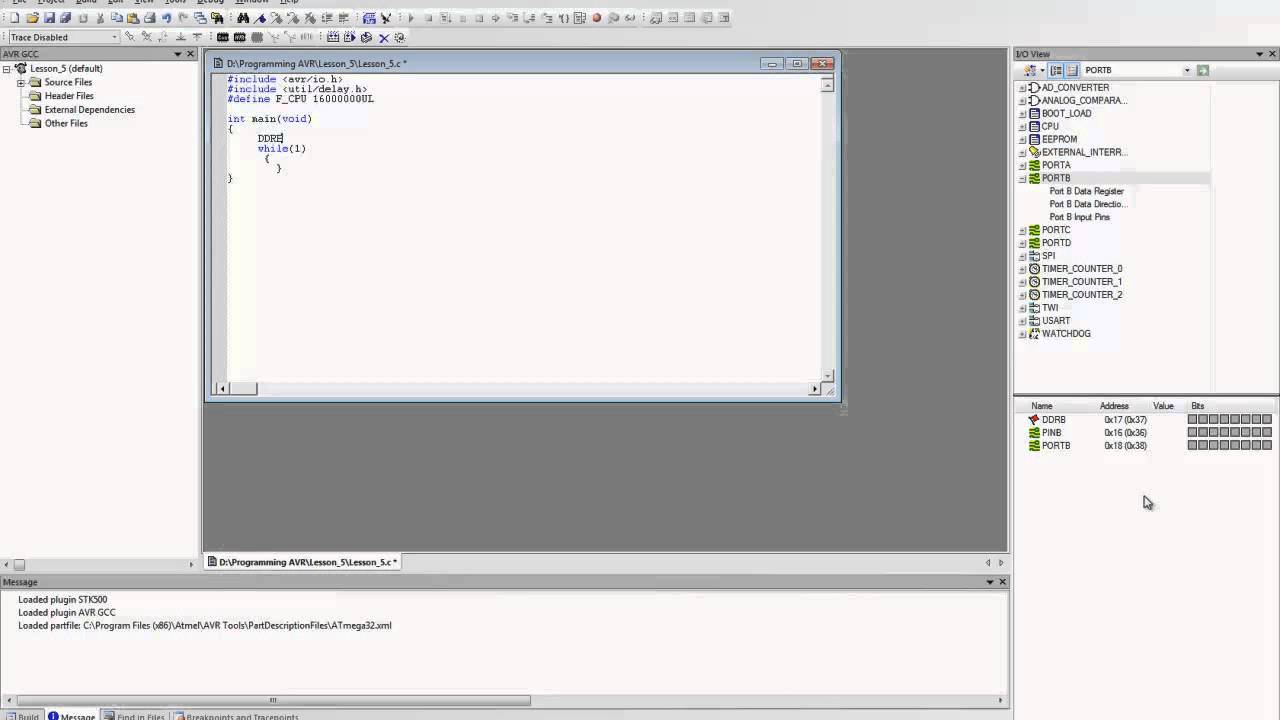Click the Start Debugging play icon
This screenshot has width=1280, height=720.
click(411, 18)
